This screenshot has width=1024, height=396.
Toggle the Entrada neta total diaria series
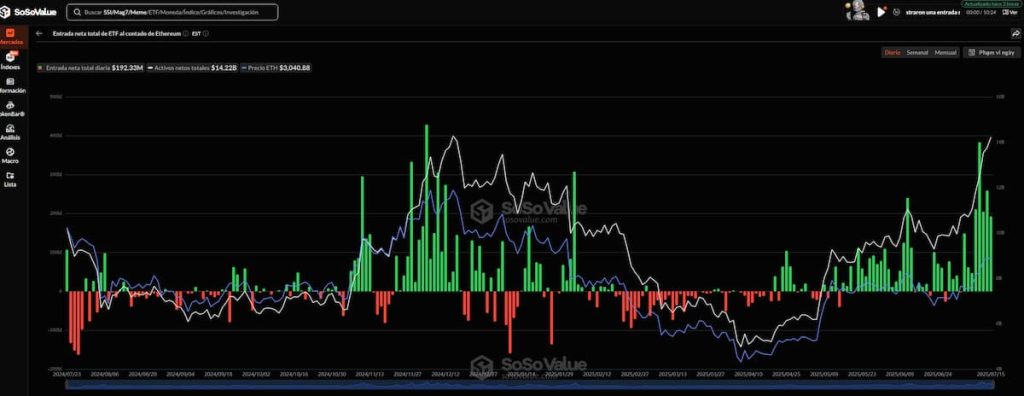click(x=90, y=67)
